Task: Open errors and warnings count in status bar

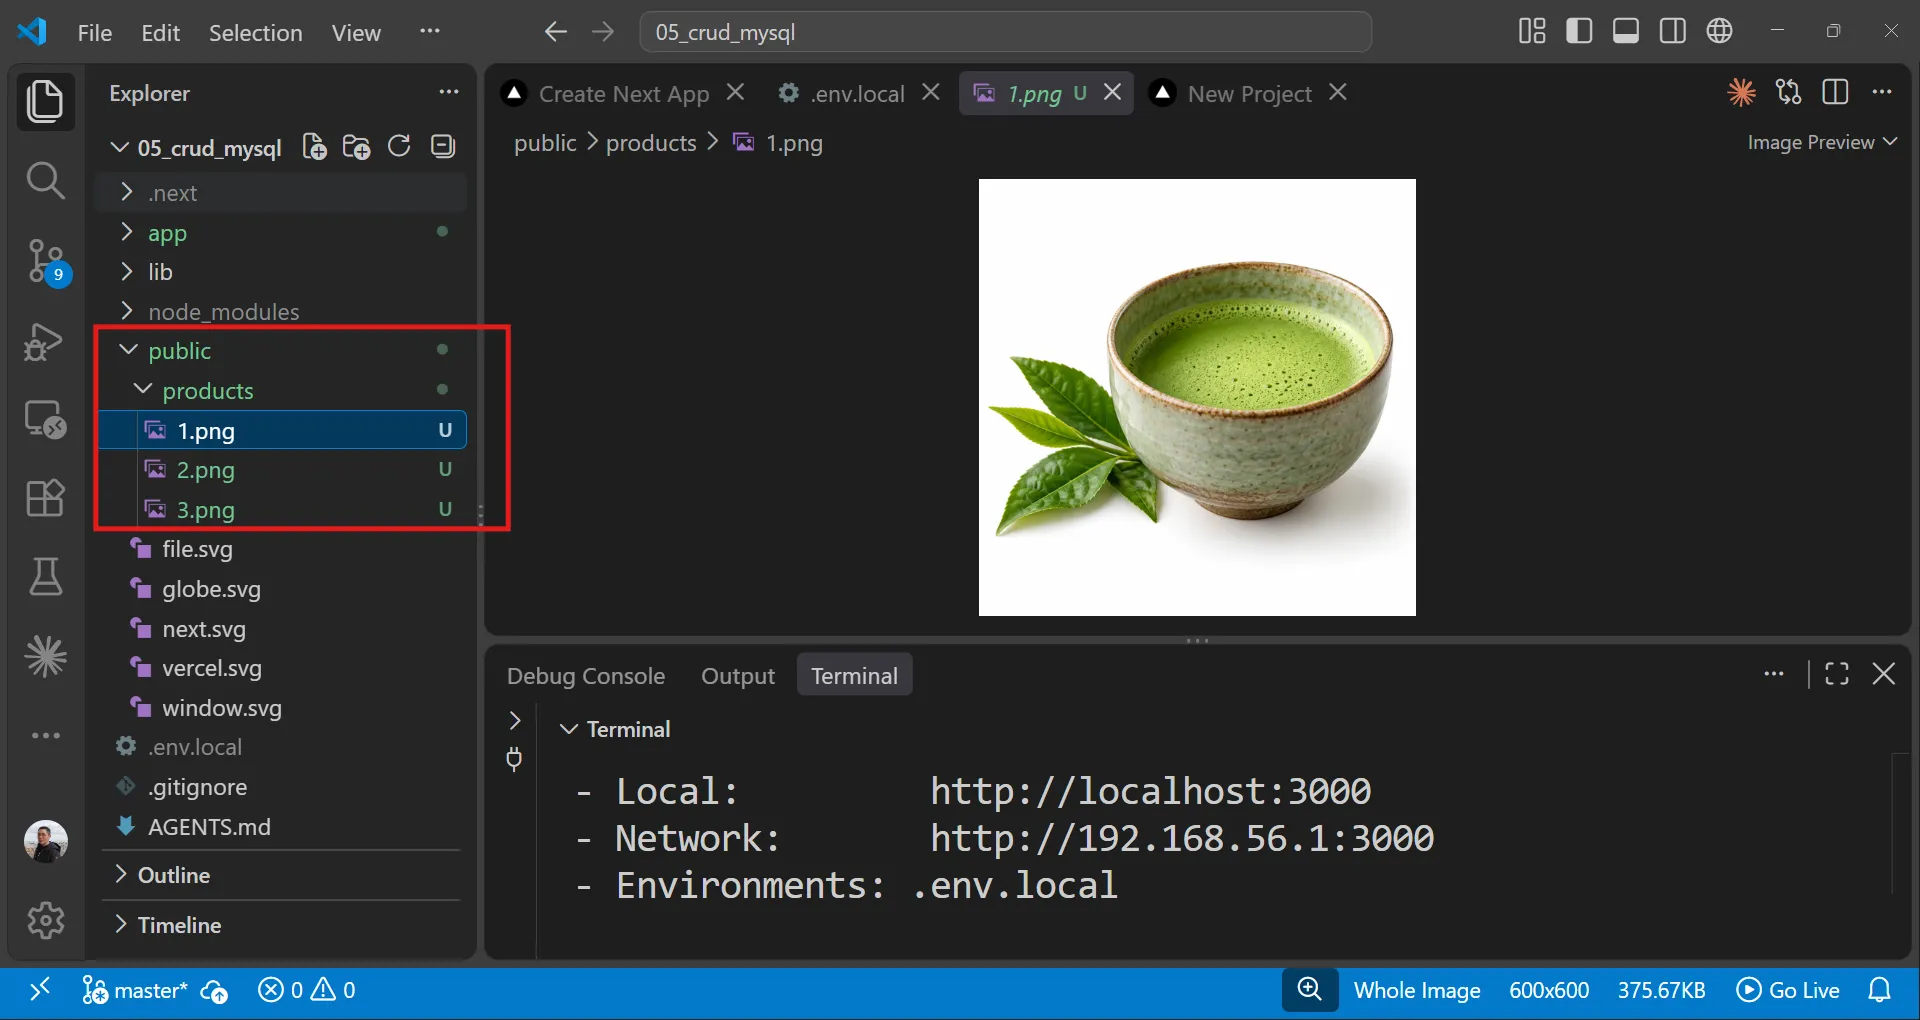Action: [307, 990]
